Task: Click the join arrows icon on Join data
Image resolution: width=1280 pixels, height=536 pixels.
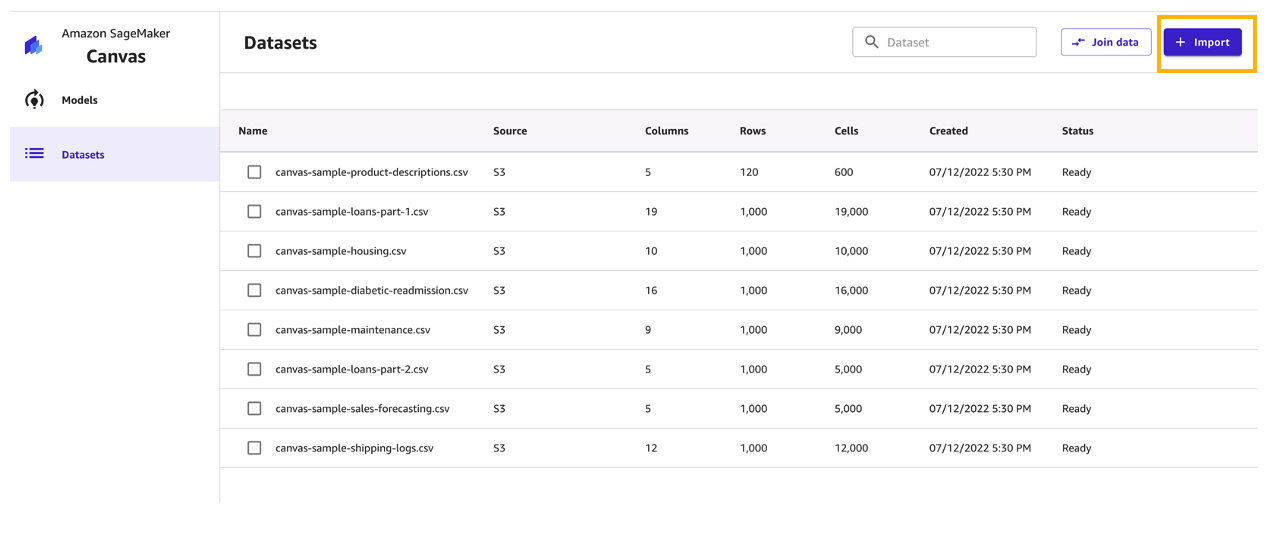Action: (x=1078, y=42)
